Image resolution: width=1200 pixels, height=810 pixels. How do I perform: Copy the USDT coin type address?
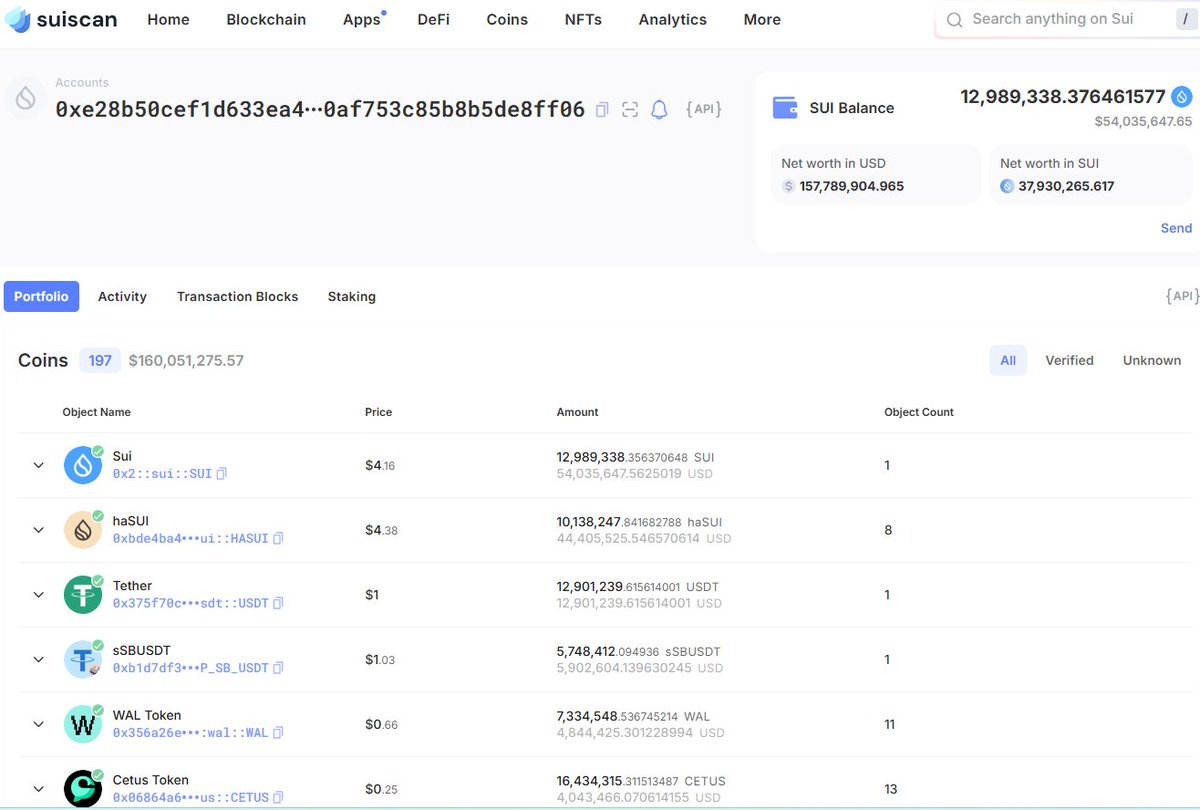click(278, 603)
